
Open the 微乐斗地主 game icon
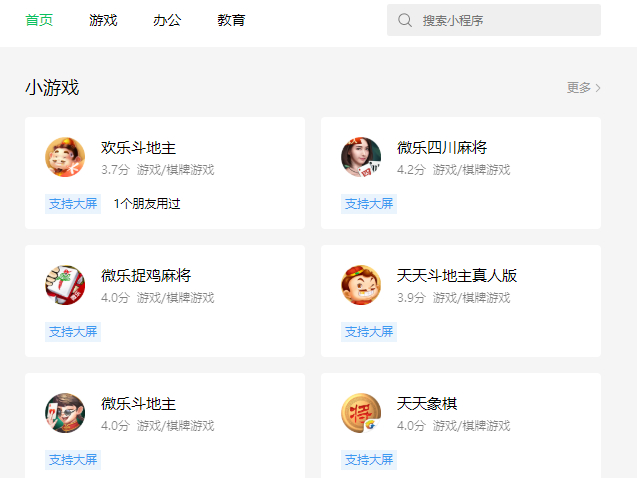pos(65,413)
